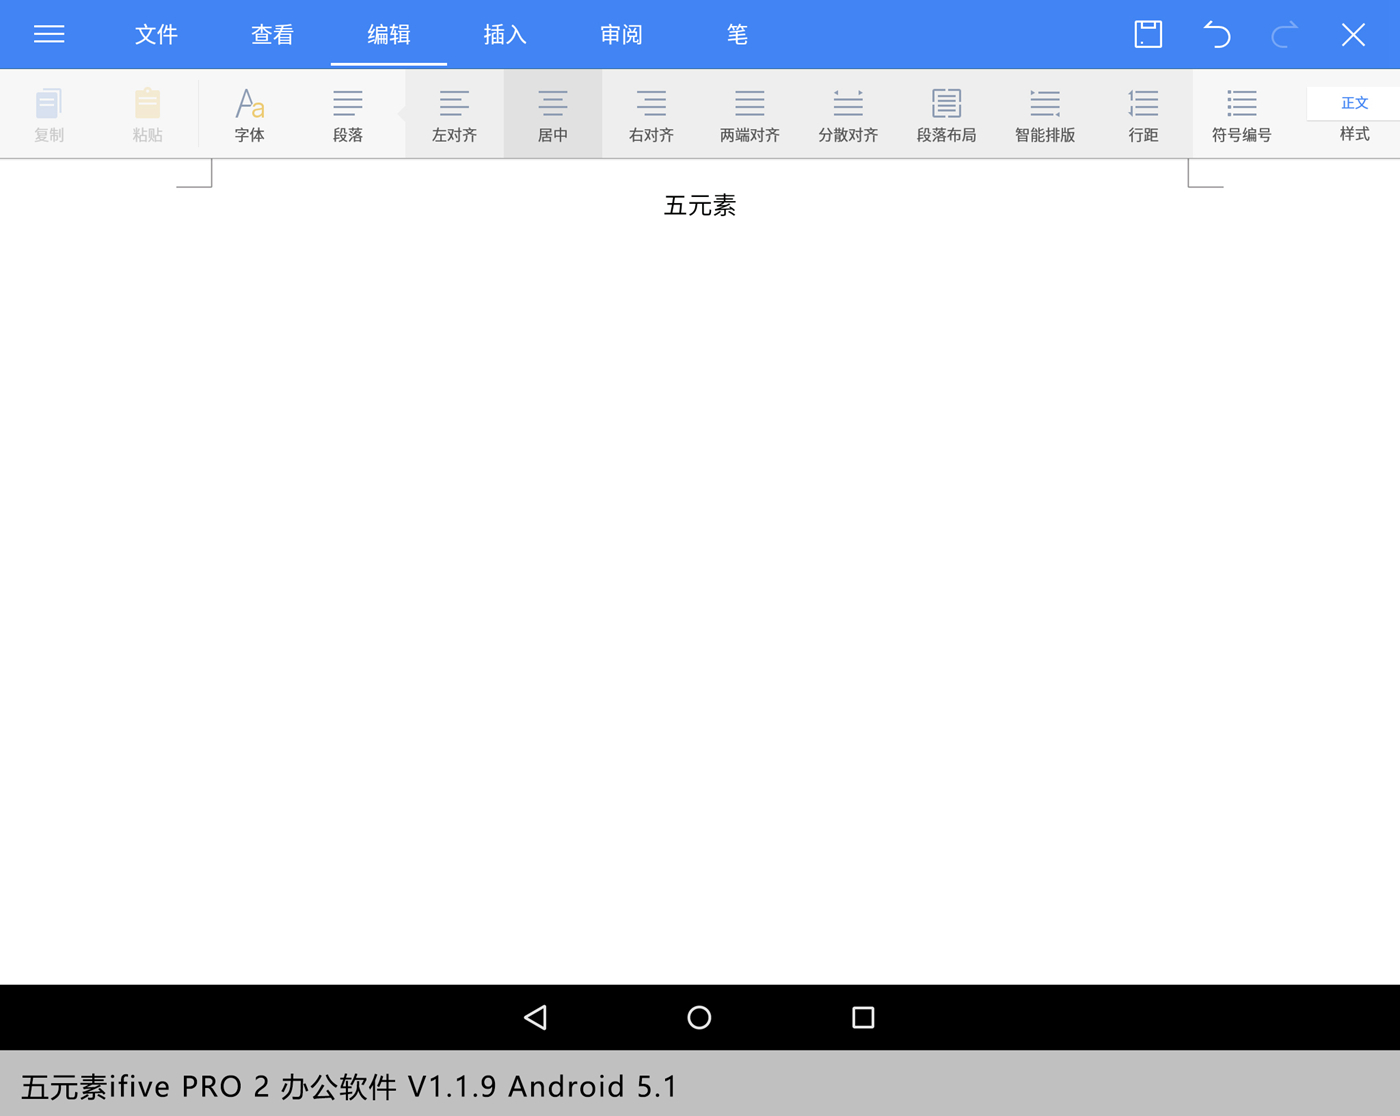Toggle 分散对齐 distributed alignment
The image size is (1400, 1116).
click(847, 113)
